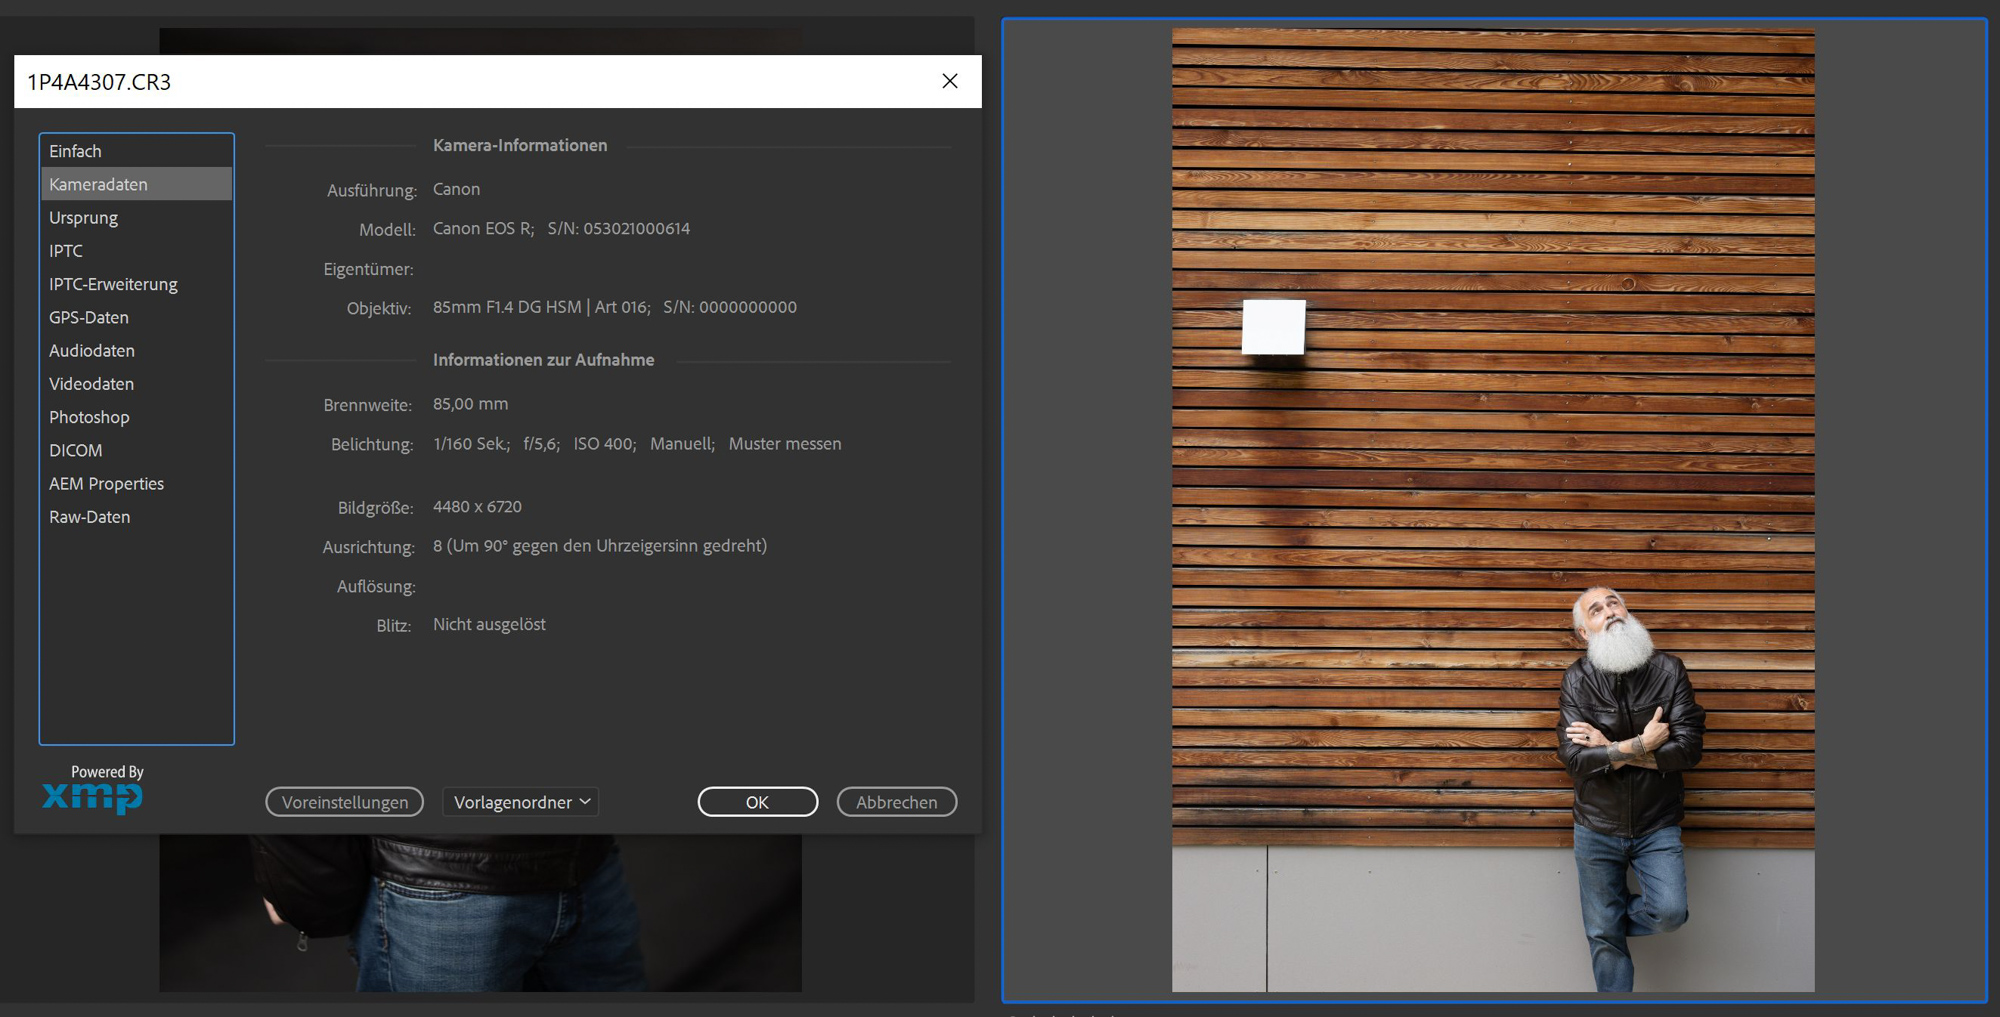Click the XMP logo
Viewport: 2000px width, 1017px height.
(x=92, y=797)
